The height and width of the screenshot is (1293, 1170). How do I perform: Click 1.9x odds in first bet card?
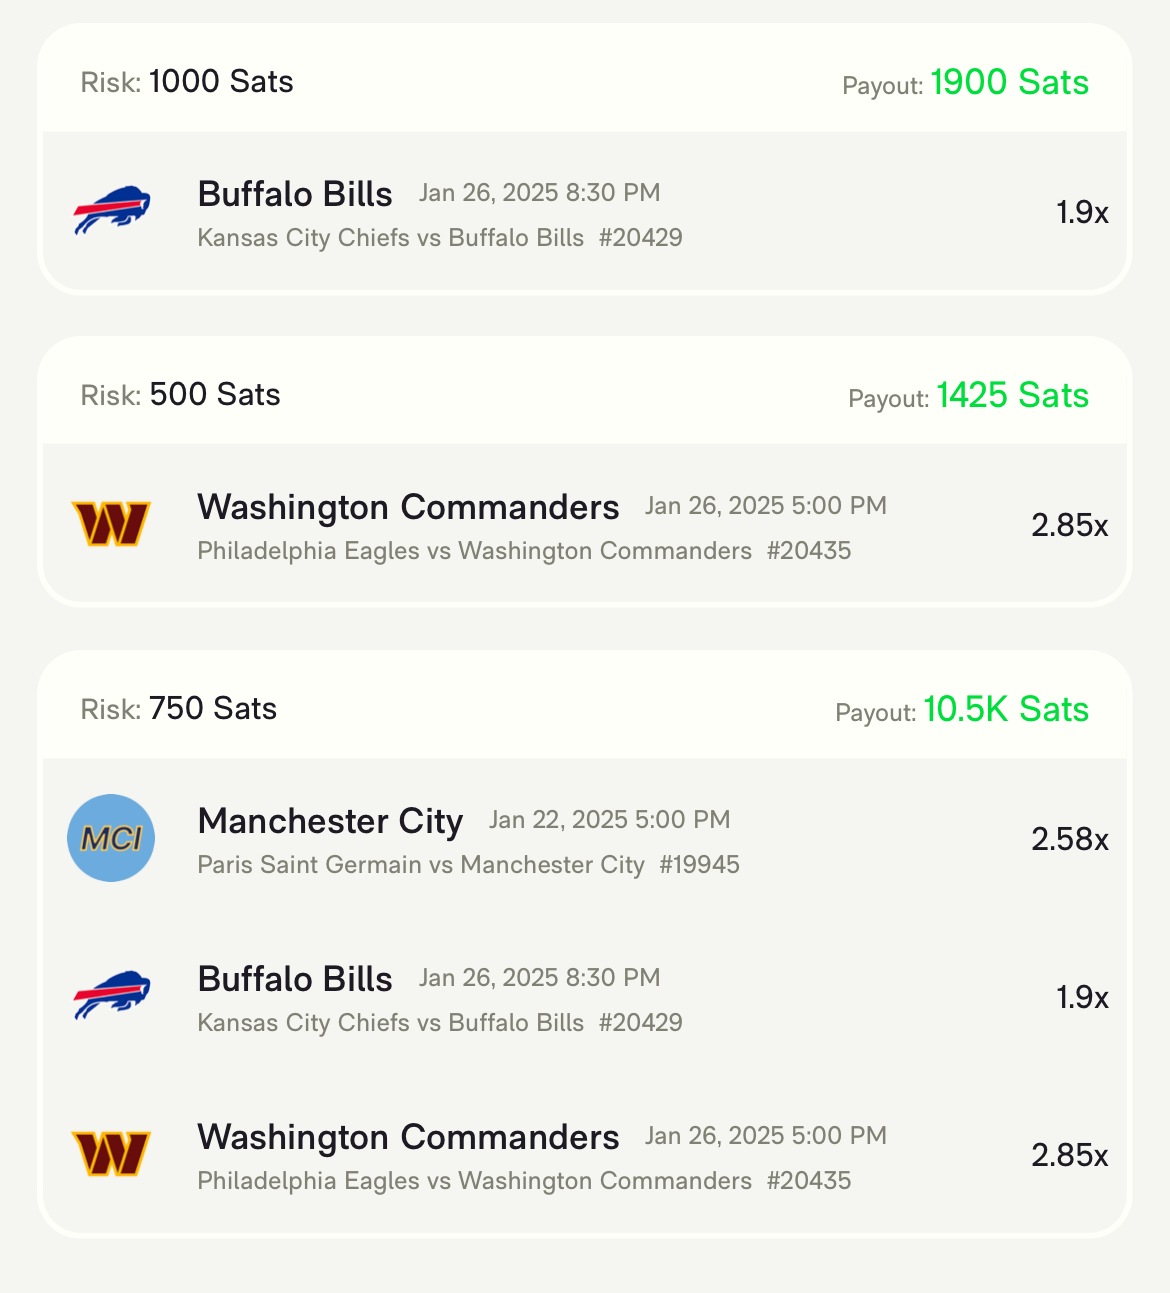pos(1083,212)
